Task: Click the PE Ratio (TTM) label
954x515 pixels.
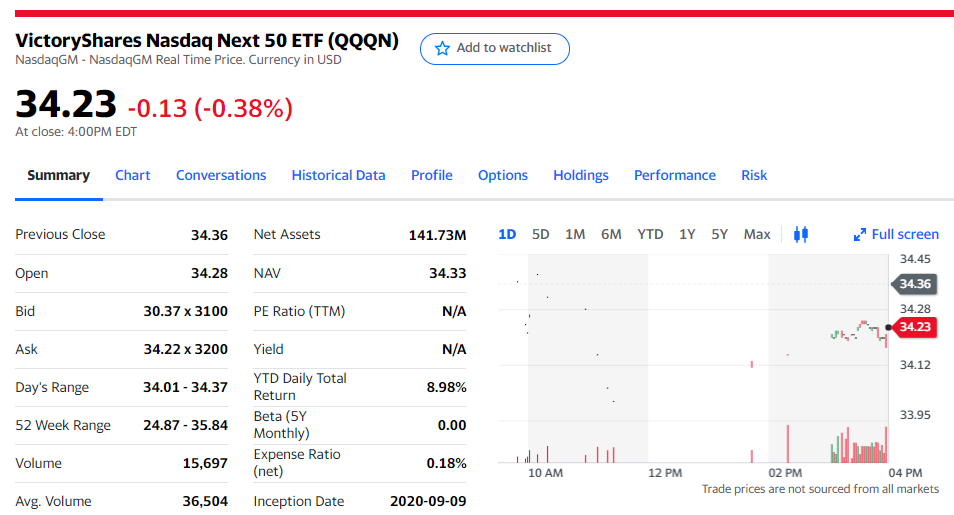Action: tap(299, 311)
